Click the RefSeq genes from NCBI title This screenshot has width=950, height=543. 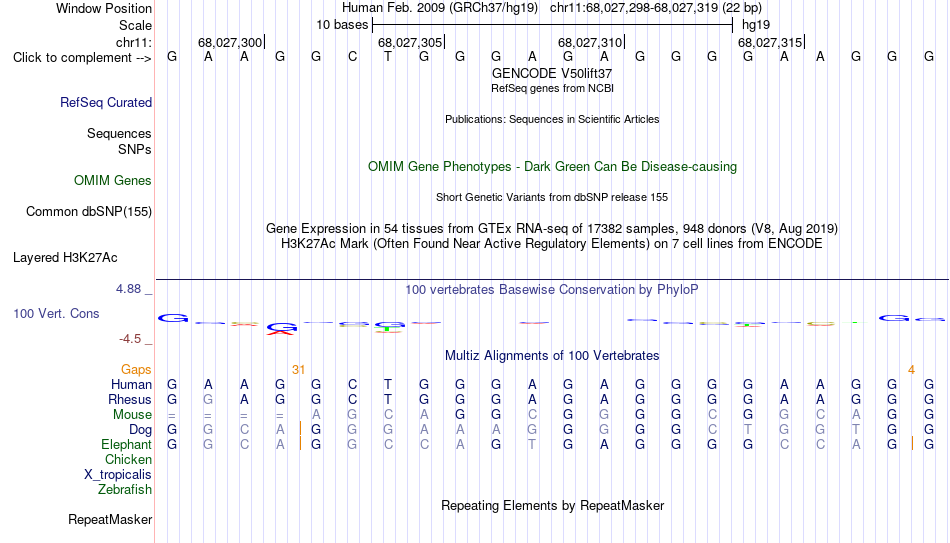(553, 88)
